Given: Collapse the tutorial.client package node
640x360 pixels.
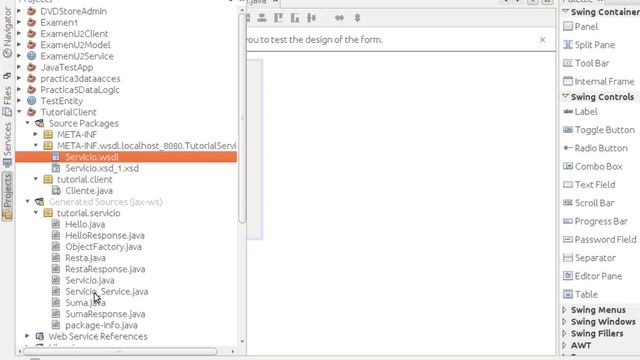Looking at the screenshot, I should [36, 179].
